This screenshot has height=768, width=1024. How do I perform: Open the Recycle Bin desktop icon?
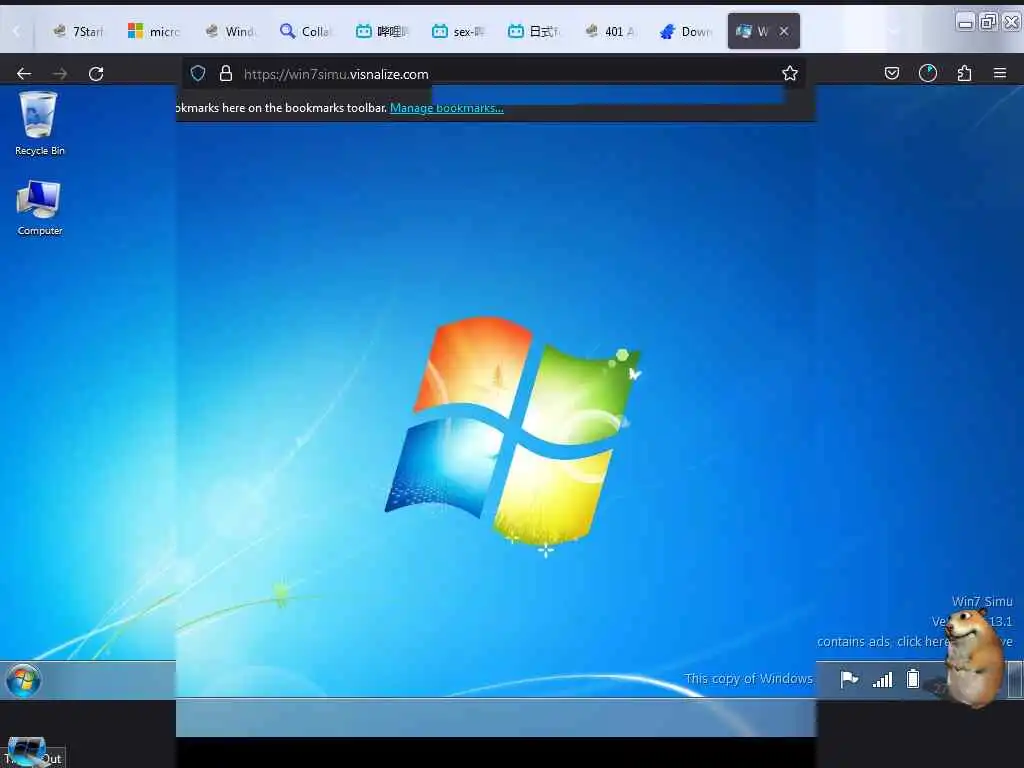pyautogui.click(x=39, y=123)
